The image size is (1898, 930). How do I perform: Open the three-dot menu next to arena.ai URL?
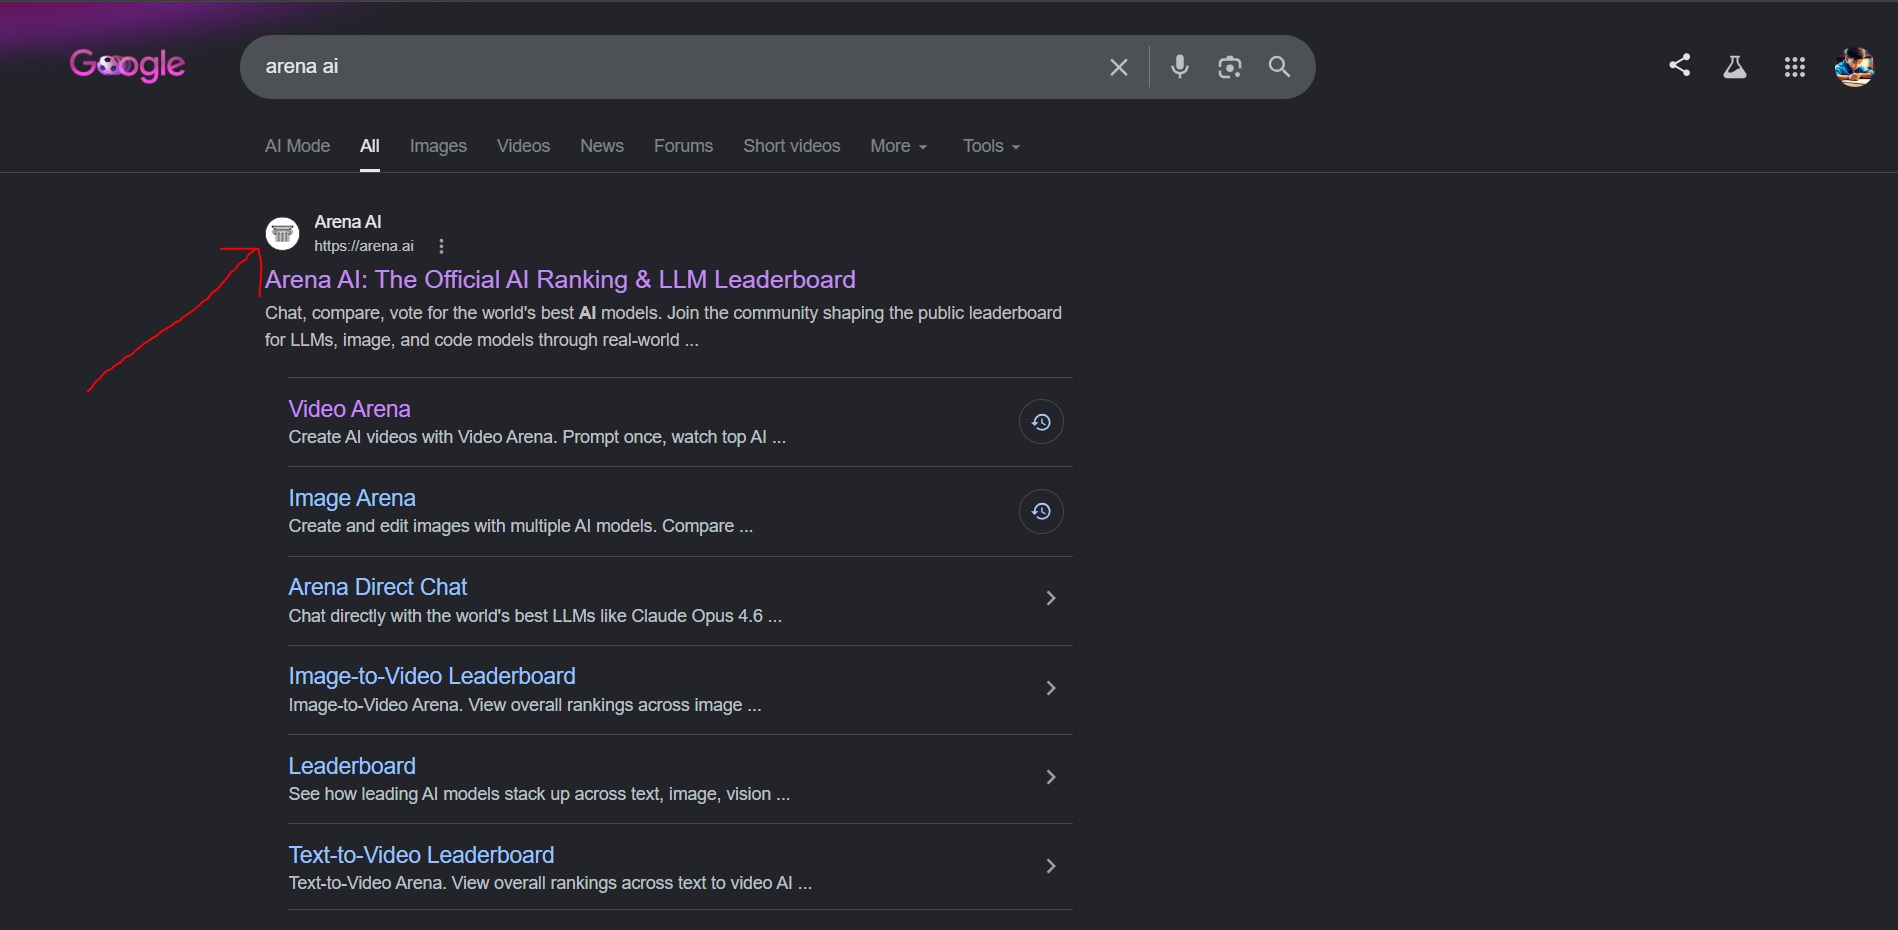click(441, 246)
